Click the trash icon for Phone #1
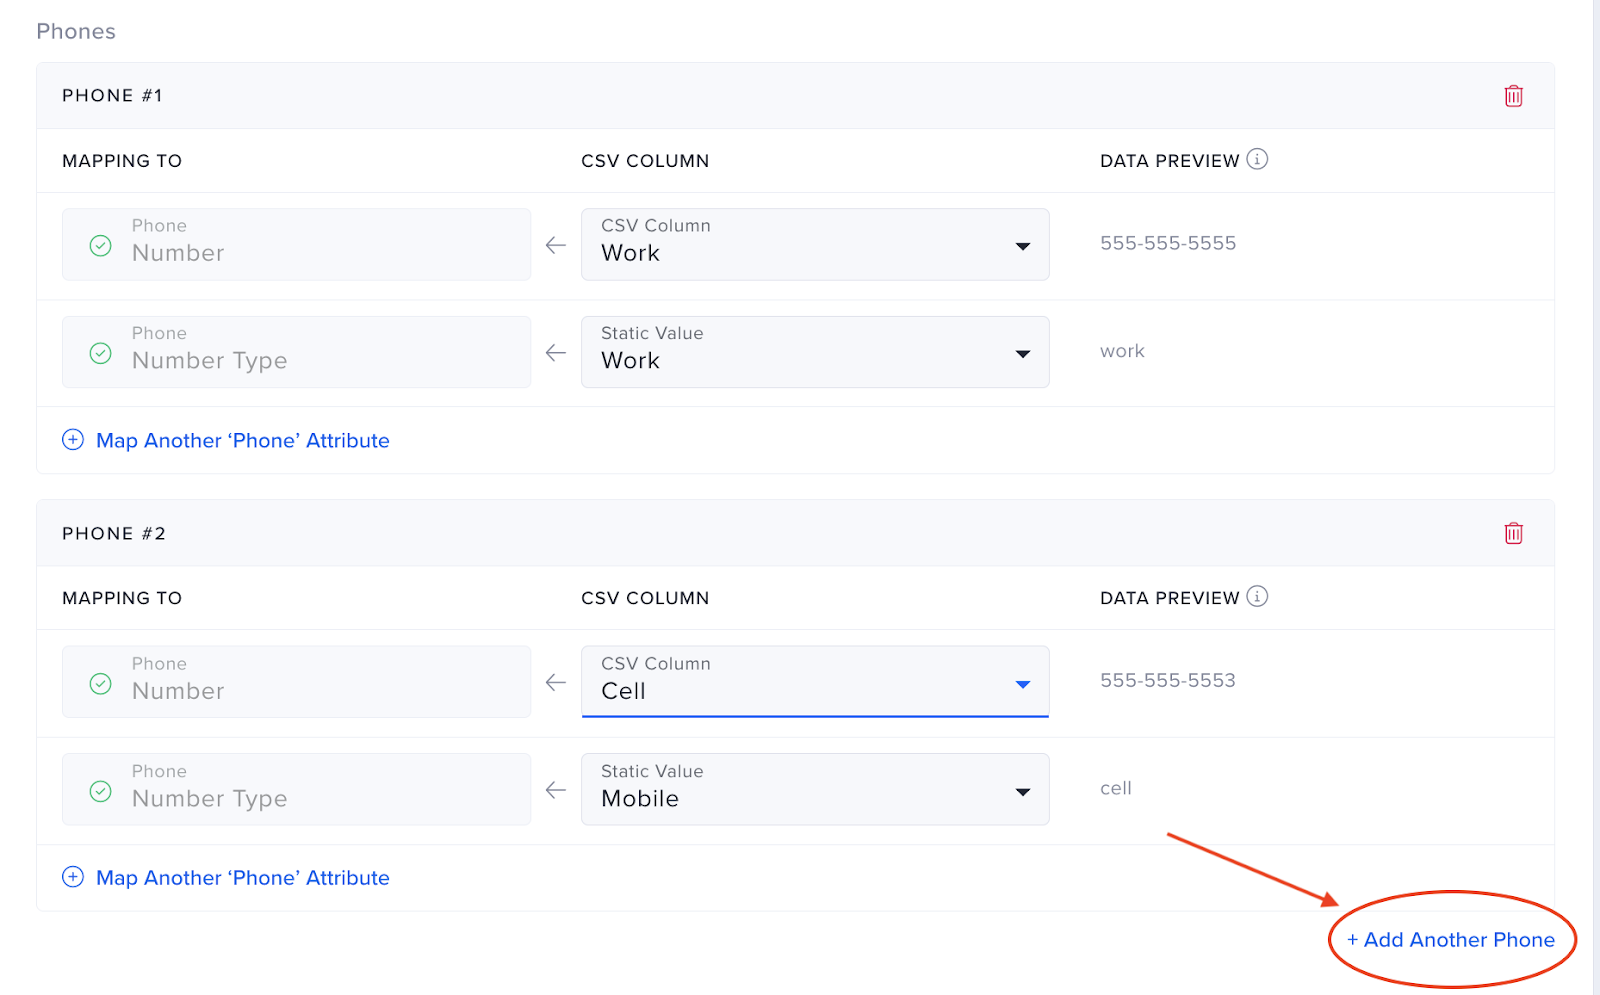Screen dimensions: 1600x995 click(1513, 95)
